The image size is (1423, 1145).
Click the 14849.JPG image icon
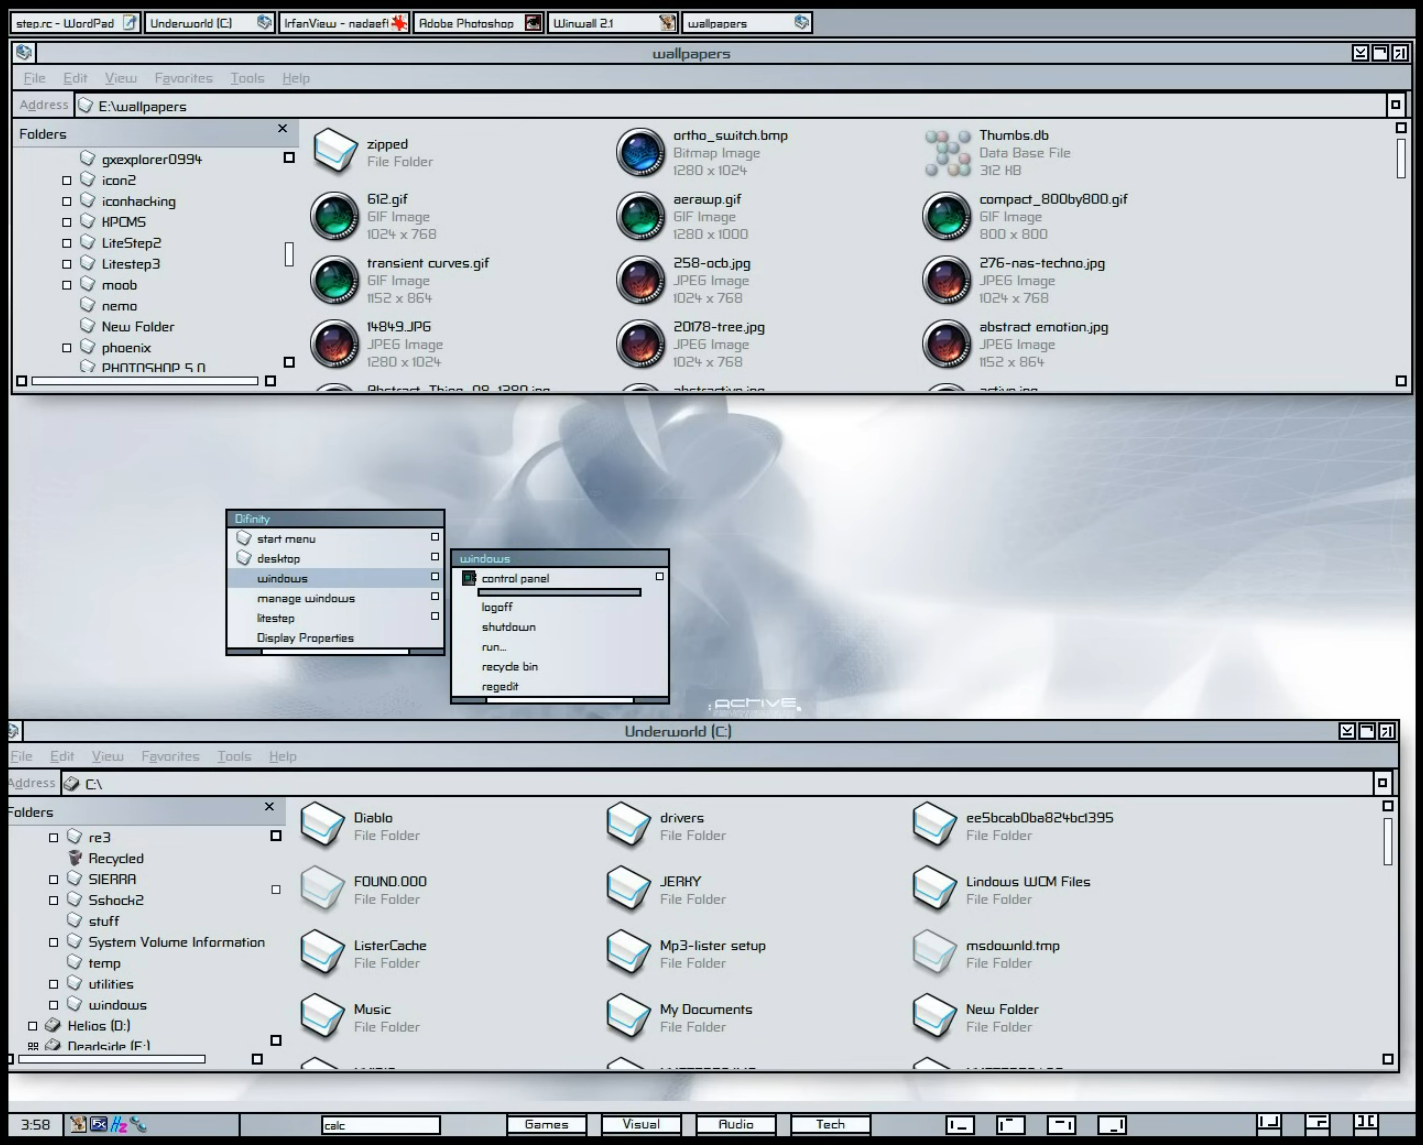coord(335,344)
